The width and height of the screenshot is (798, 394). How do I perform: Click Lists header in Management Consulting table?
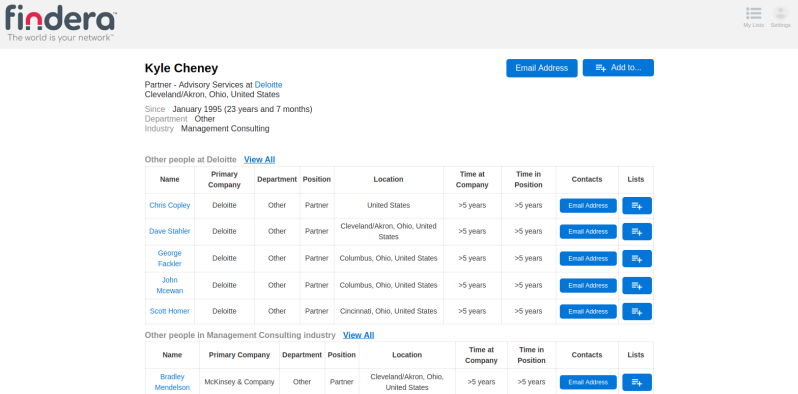point(636,355)
